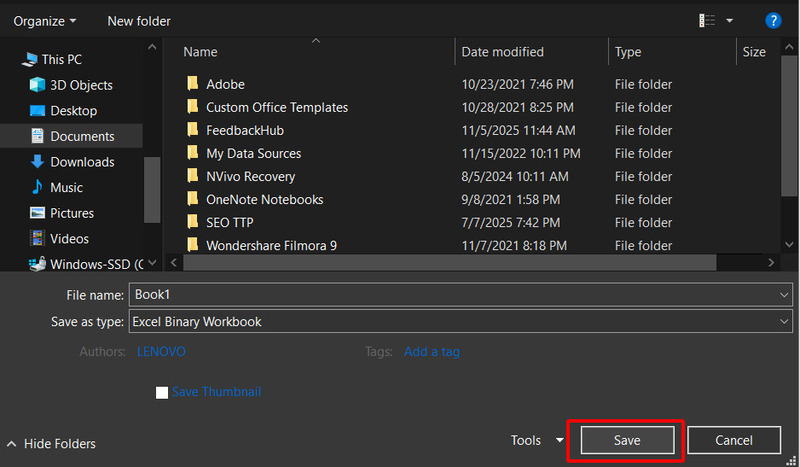This screenshot has height=467, width=800.
Task: Open Pictures in the navigation pane
Action: pyautogui.click(x=72, y=213)
